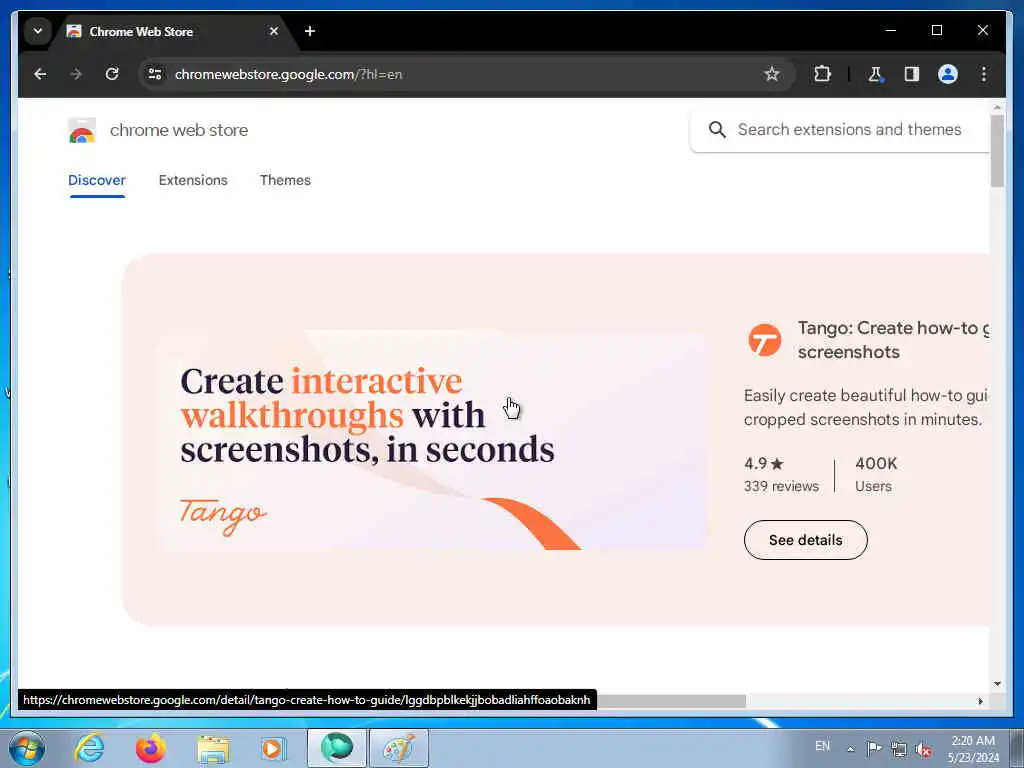This screenshot has width=1024, height=768.
Task: Switch to the Extensions tab
Action: click(193, 180)
